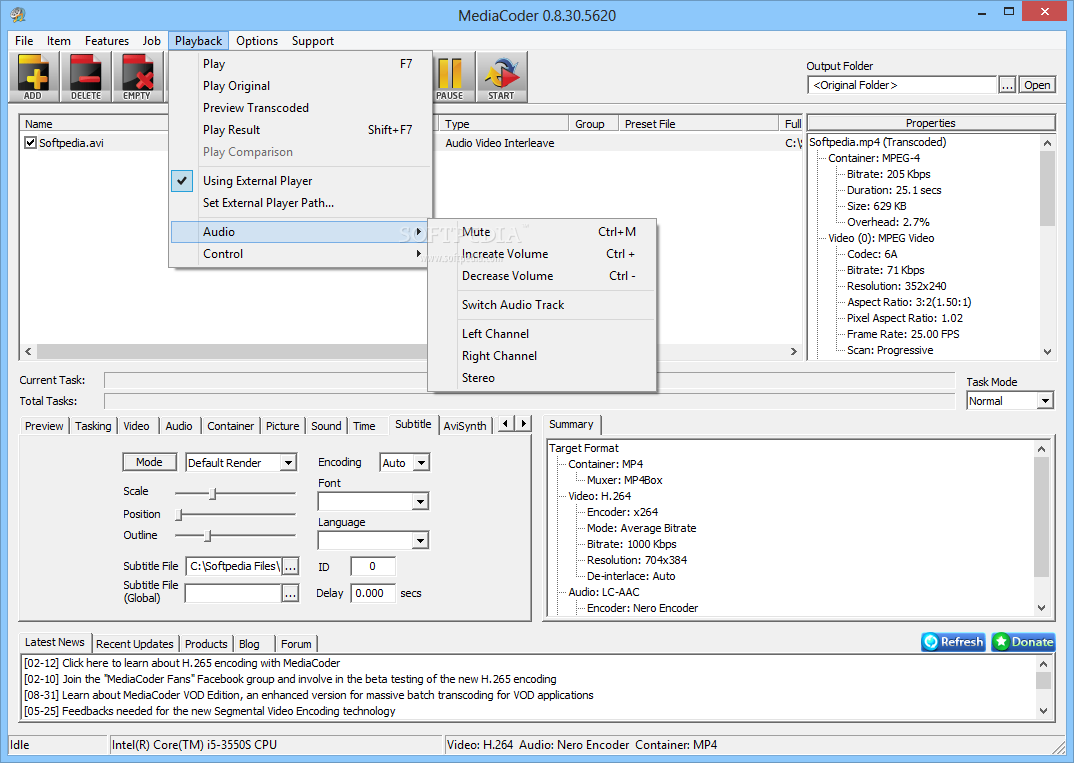Click the EMPTY toolbar icon
The image size is (1074, 763).
point(137,77)
